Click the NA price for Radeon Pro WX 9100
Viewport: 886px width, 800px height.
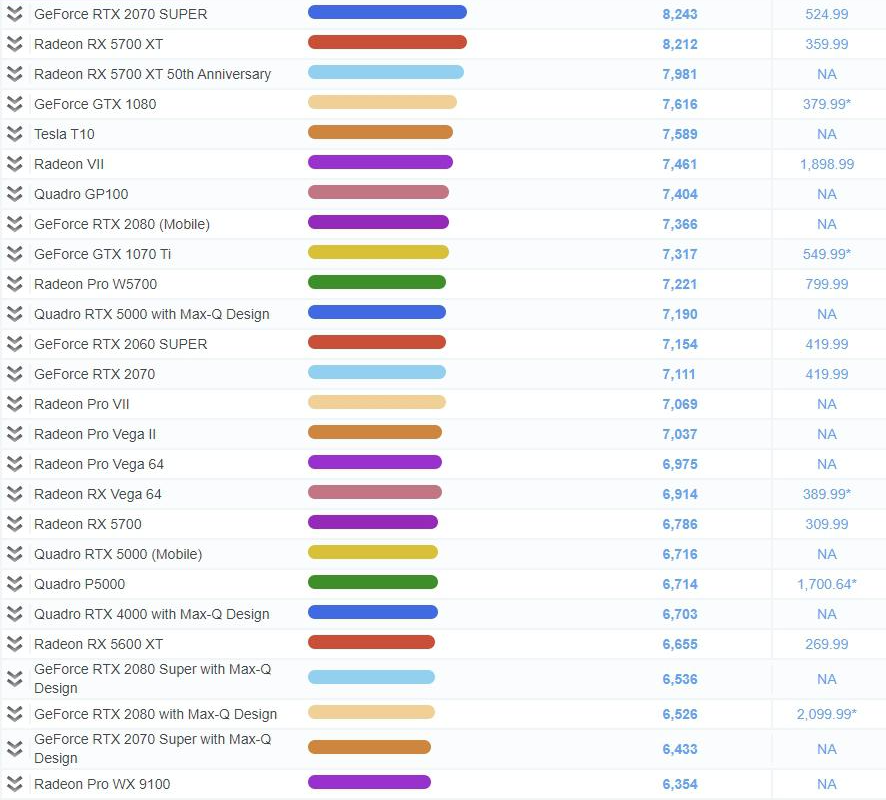[x=827, y=784]
